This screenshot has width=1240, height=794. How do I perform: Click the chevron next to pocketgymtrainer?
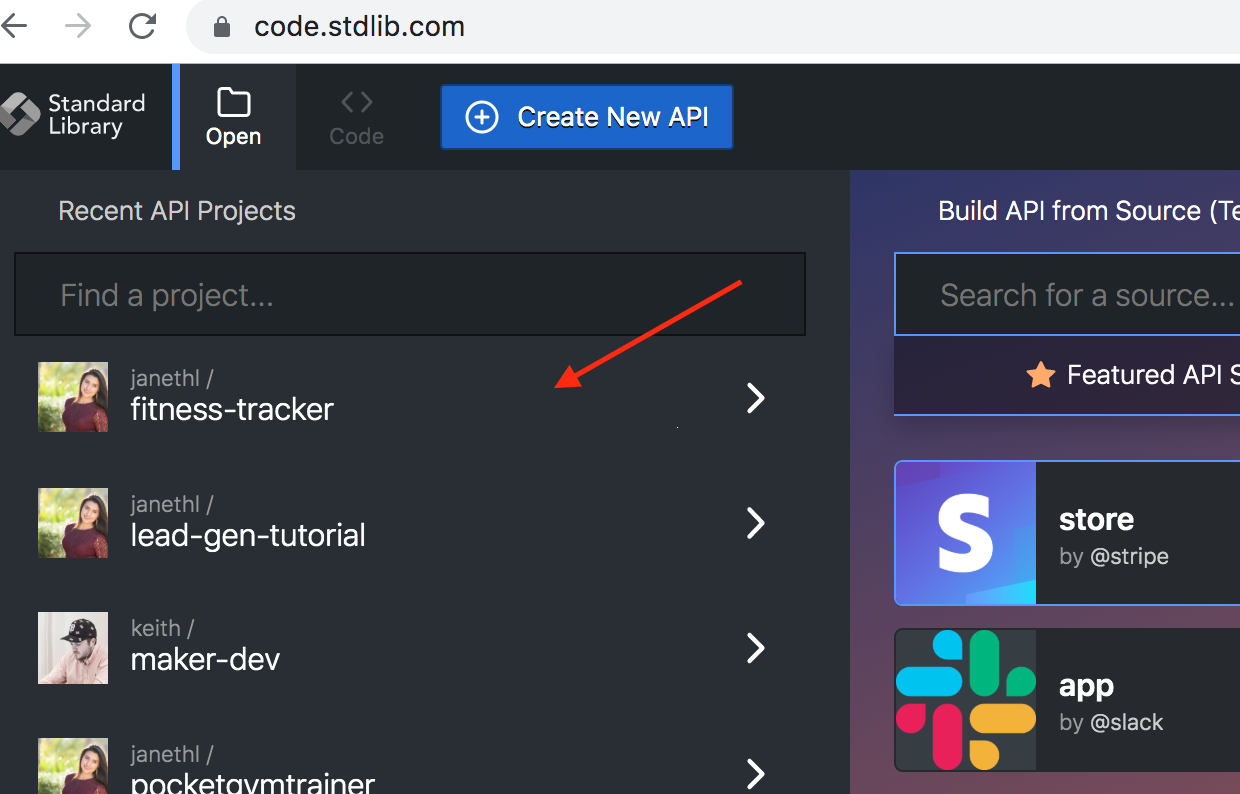coord(756,773)
